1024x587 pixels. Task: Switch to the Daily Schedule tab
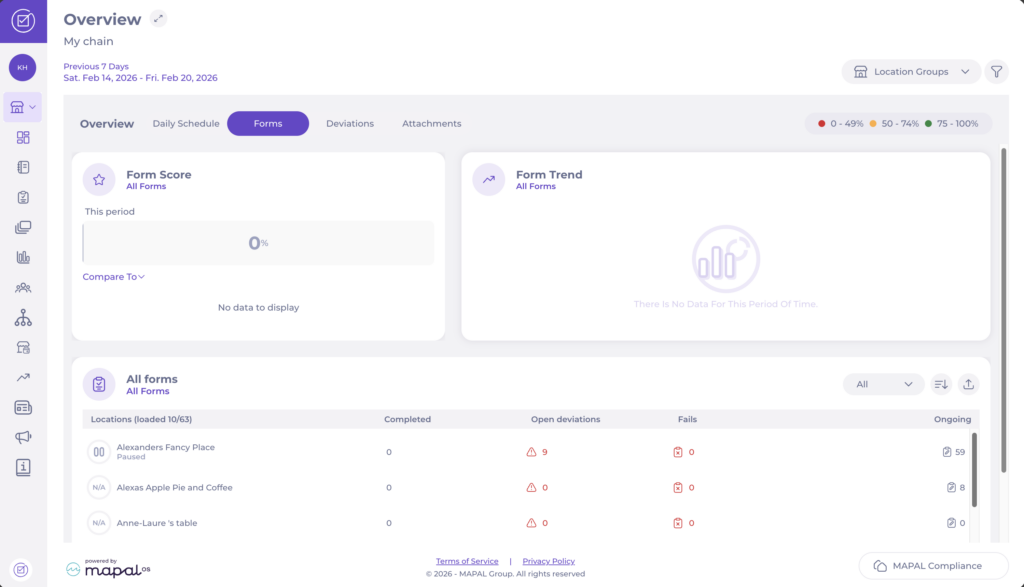click(x=186, y=124)
